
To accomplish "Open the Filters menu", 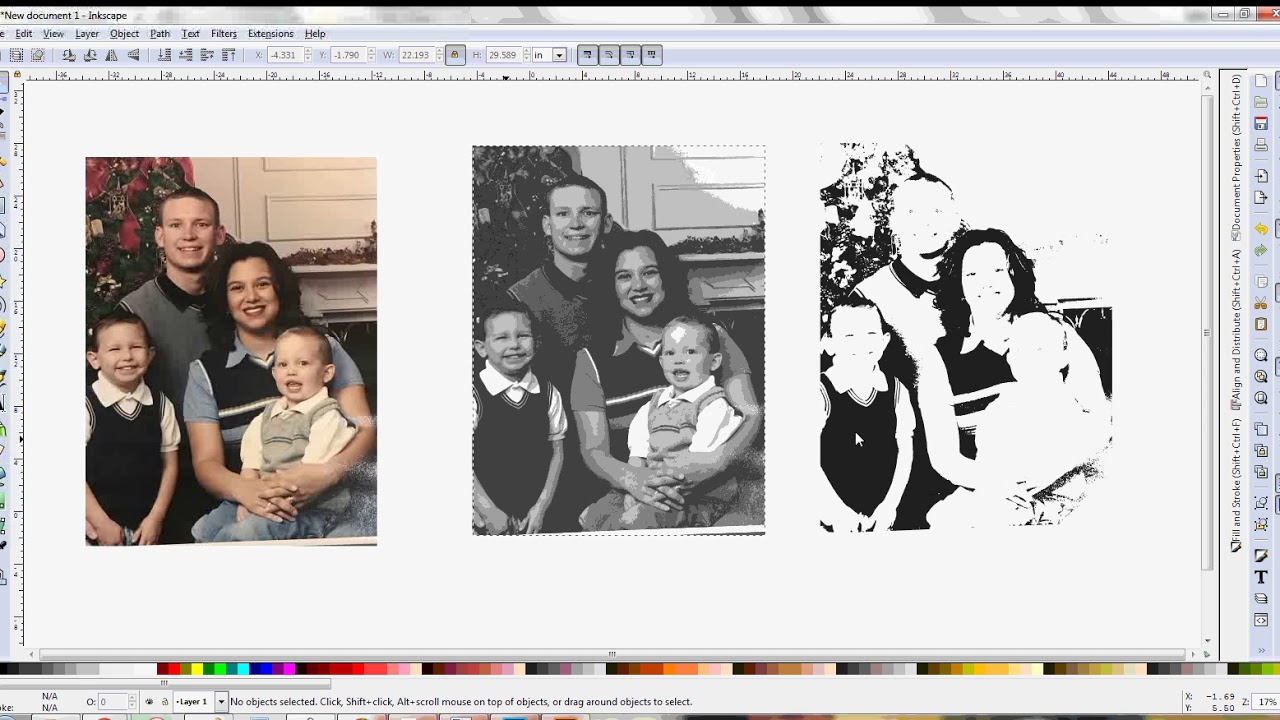I will pyautogui.click(x=224, y=33).
